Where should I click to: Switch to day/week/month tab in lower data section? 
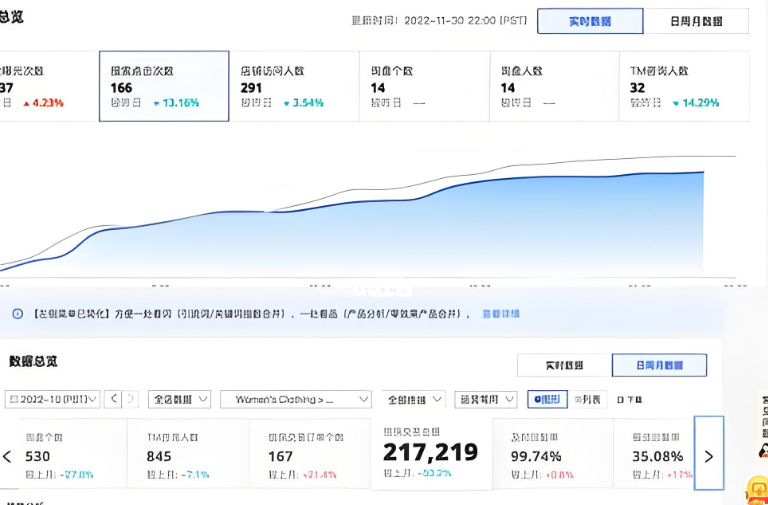pyautogui.click(x=659, y=365)
